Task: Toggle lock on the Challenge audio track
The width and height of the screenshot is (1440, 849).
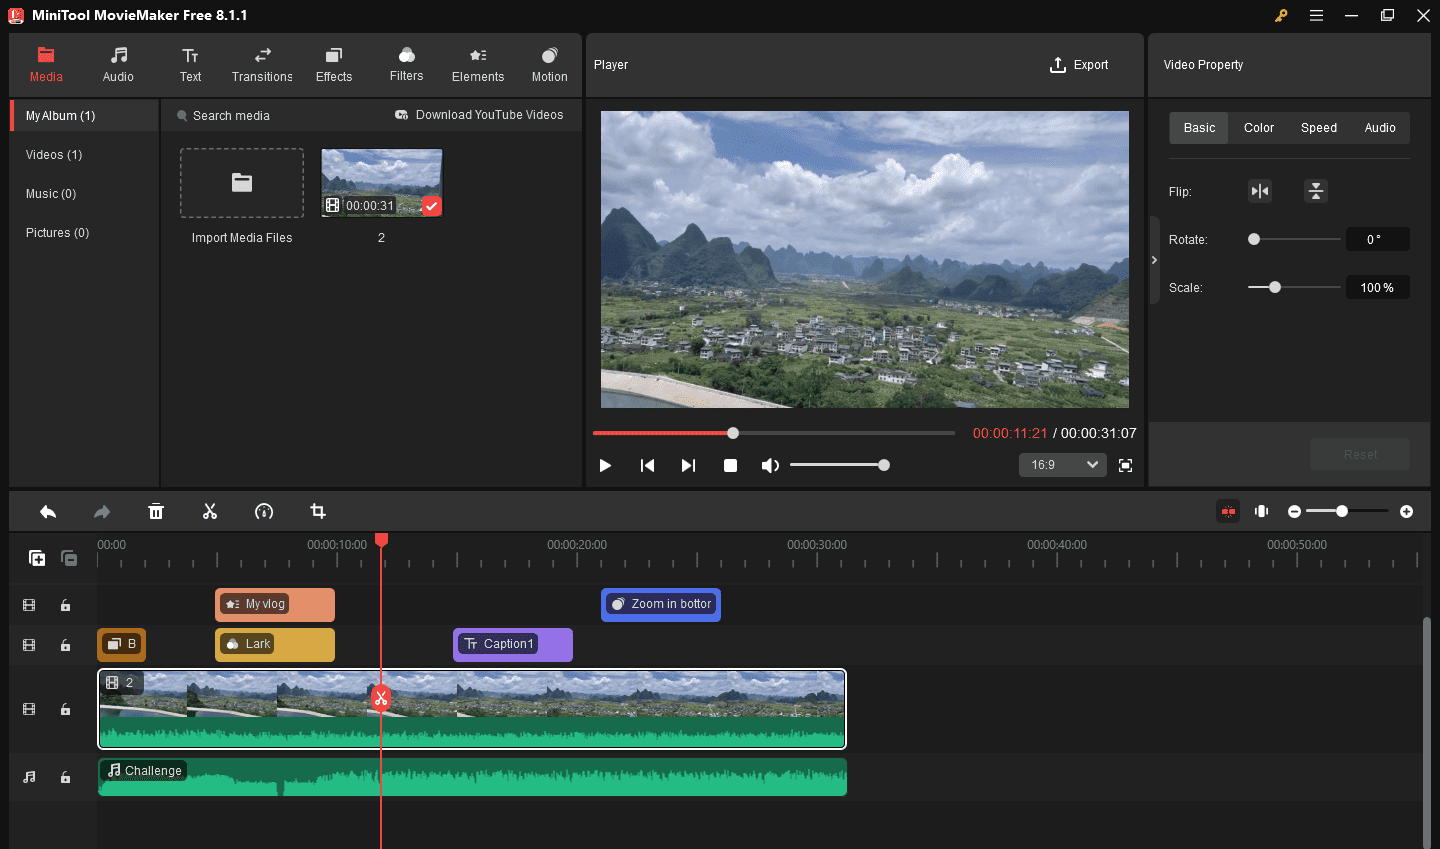Action: pos(65,777)
